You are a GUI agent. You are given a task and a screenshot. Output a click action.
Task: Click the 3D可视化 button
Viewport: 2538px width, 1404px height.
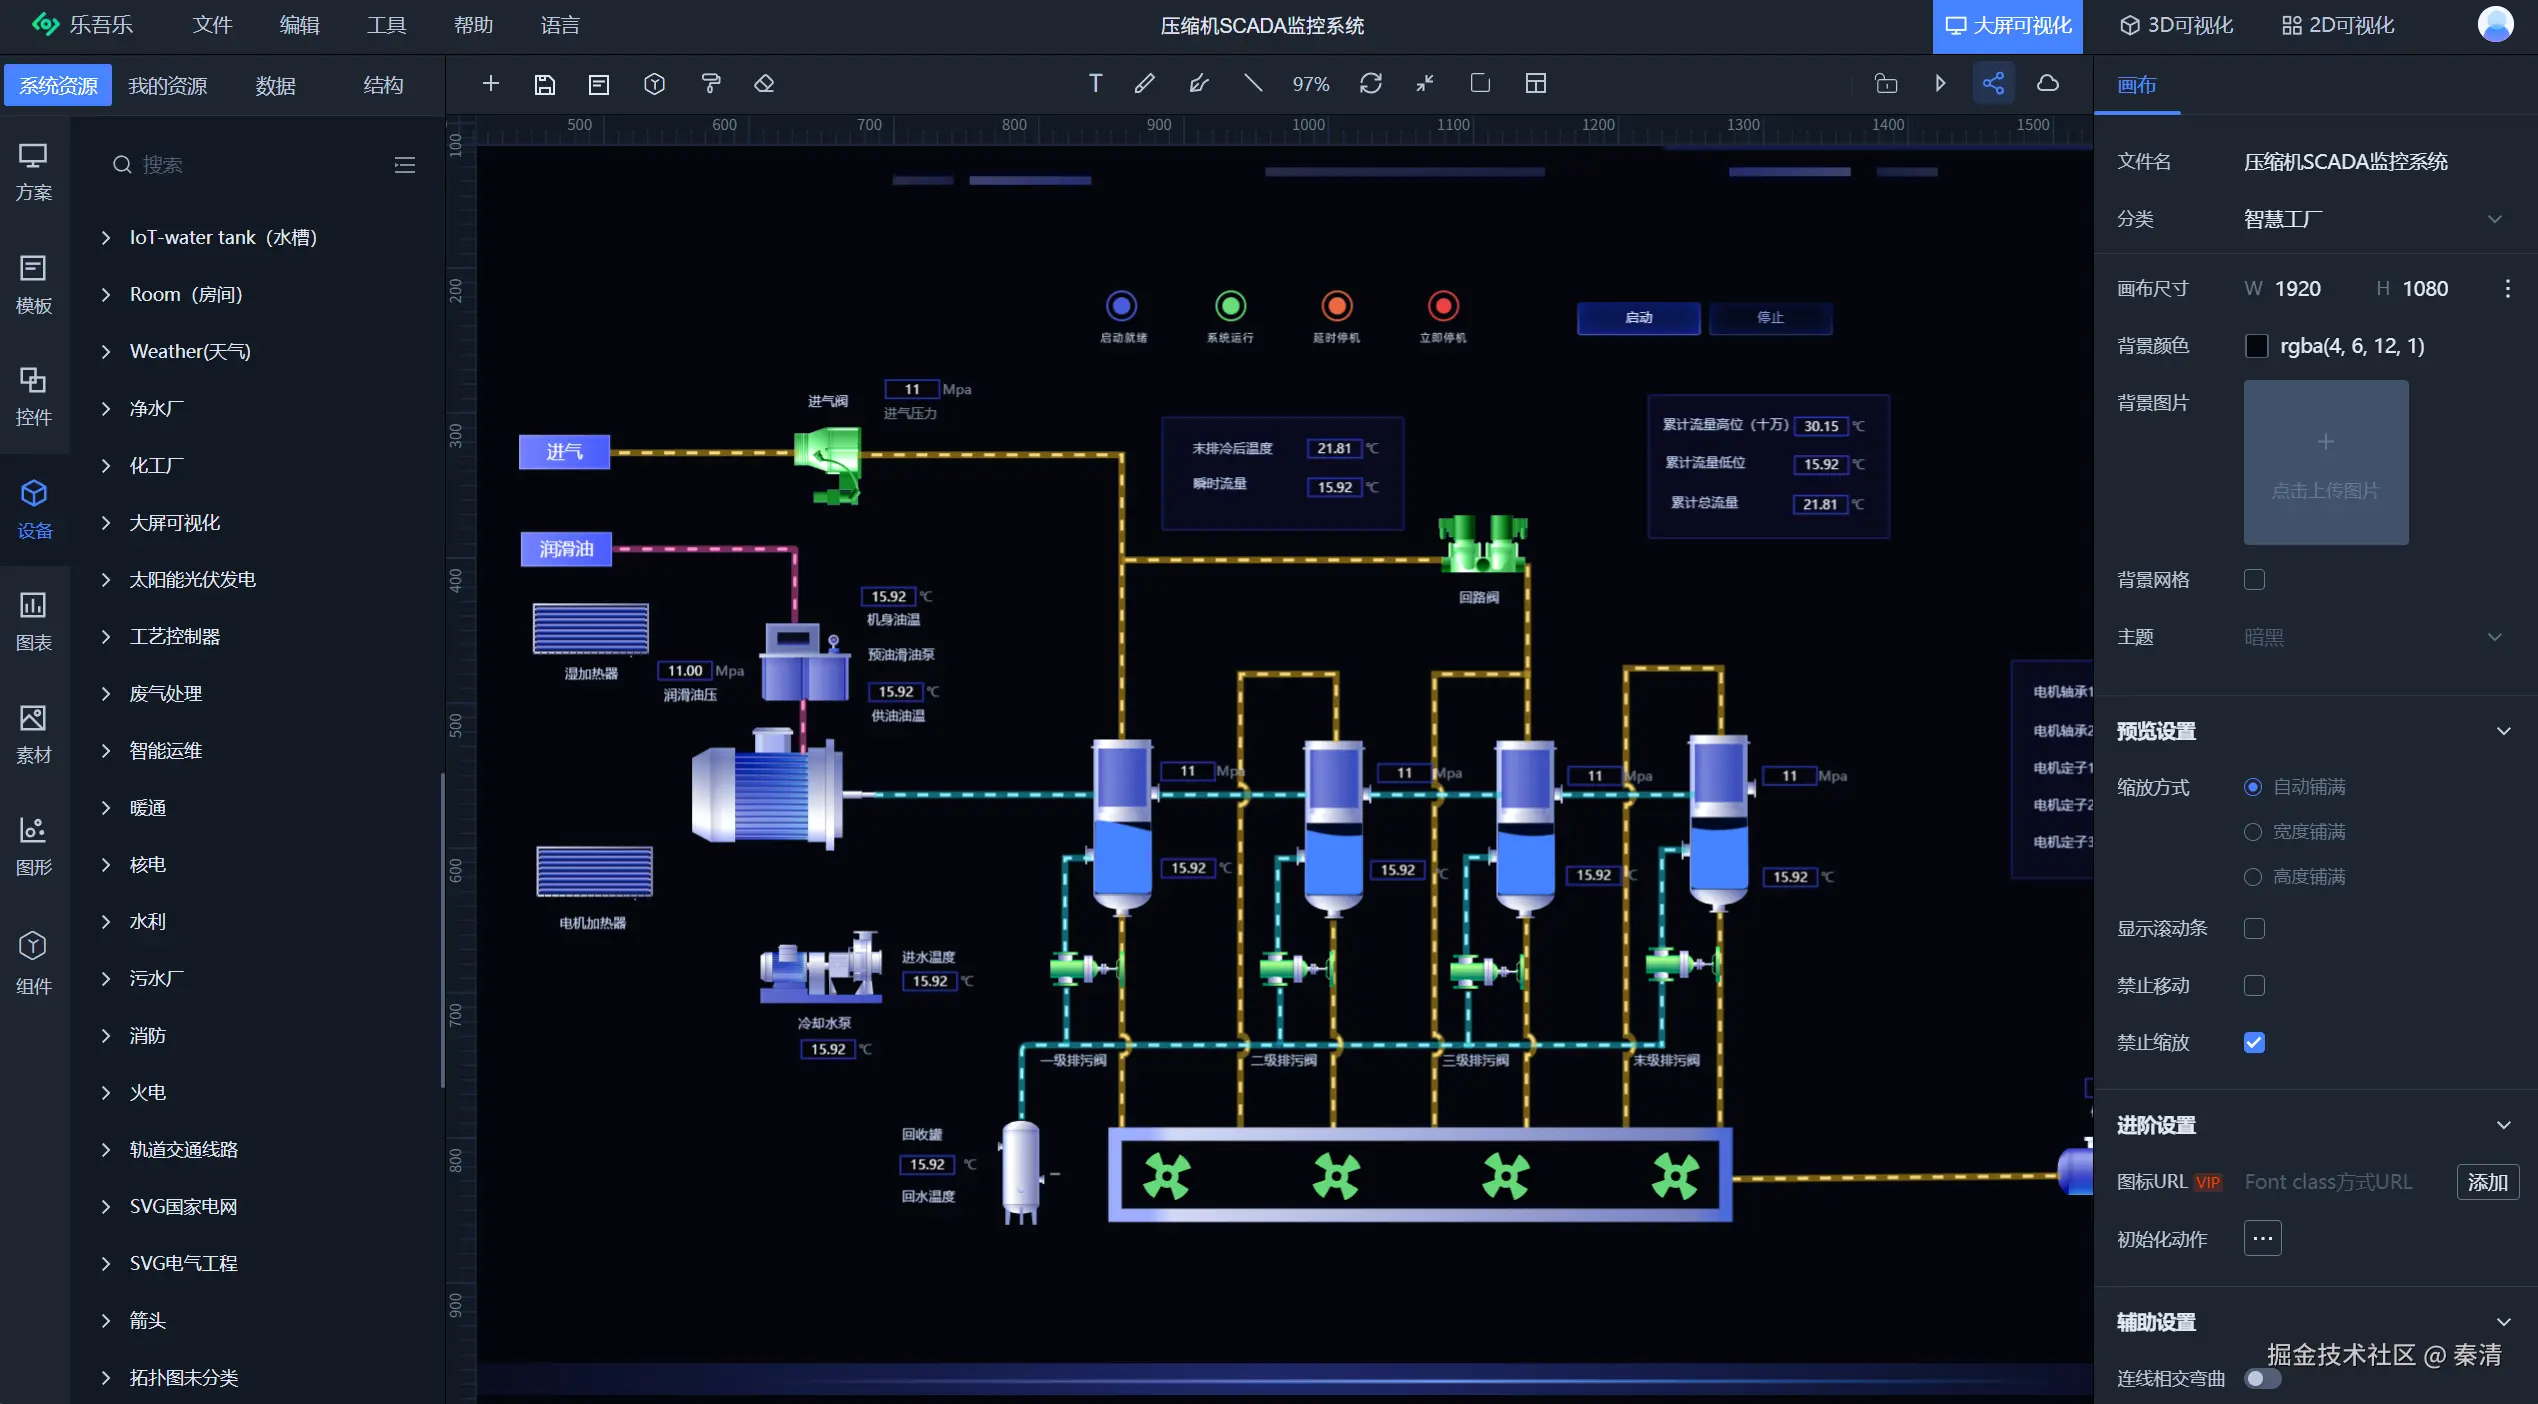pyautogui.click(x=2176, y=26)
